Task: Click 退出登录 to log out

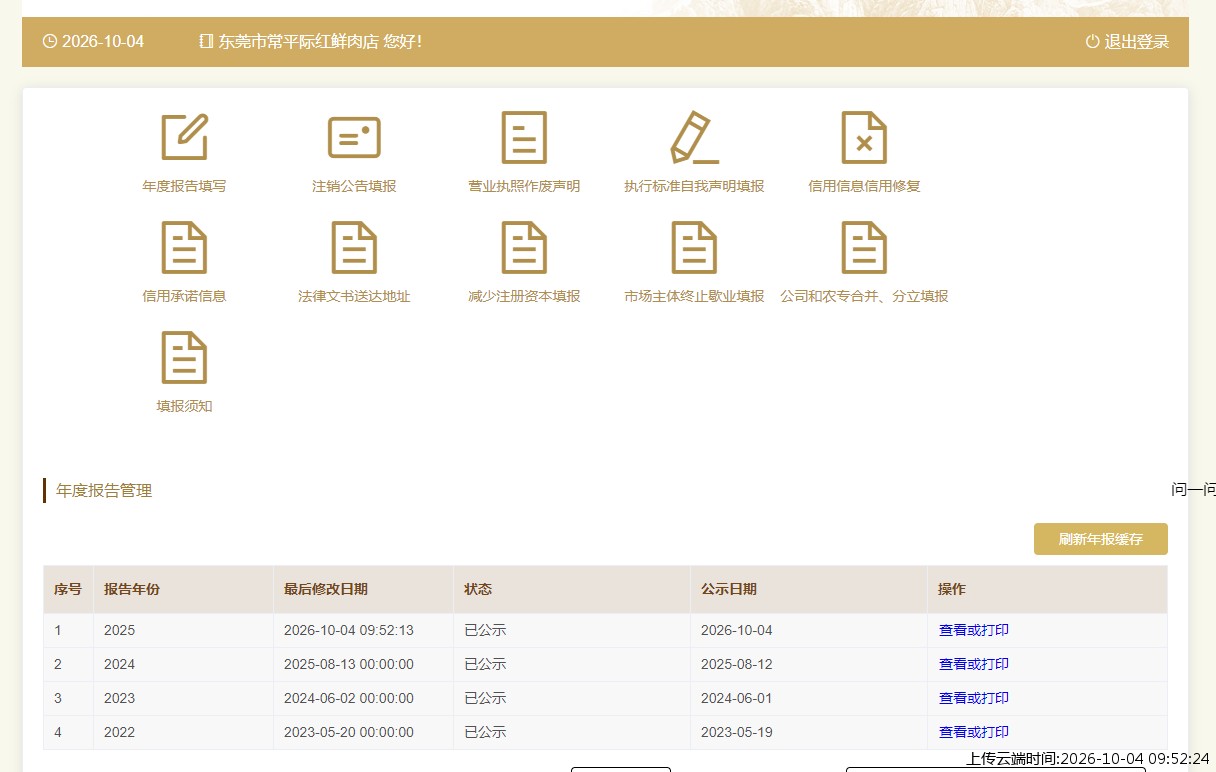Action: [x=1127, y=42]
